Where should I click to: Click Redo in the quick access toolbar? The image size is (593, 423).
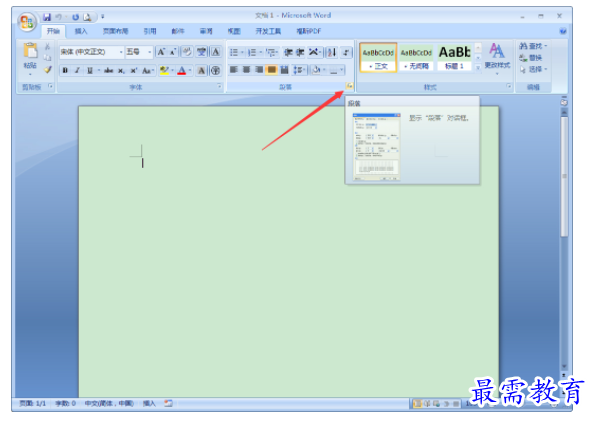pyautogui.click(x=76, y=17)
